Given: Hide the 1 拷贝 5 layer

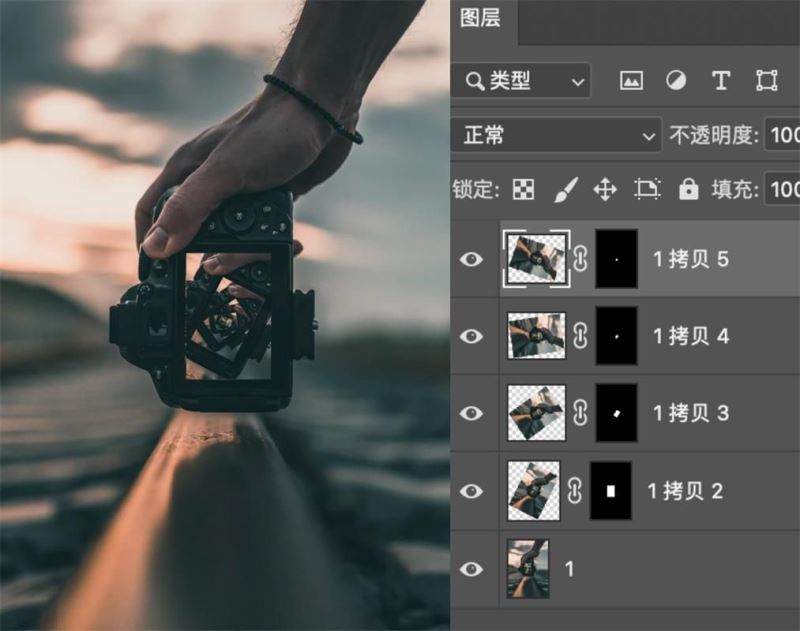Looking at the screenshot, I should coord(471,260).
